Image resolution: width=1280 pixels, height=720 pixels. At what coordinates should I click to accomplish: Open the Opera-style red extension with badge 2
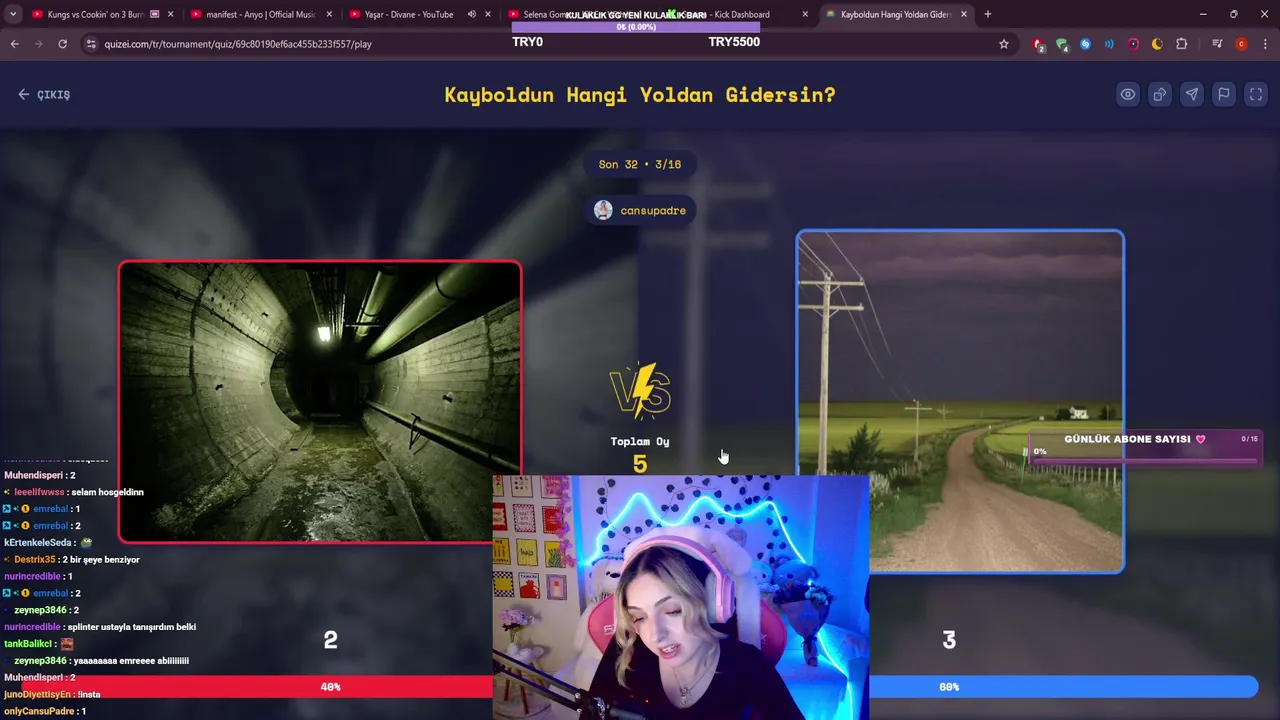click(x=1038, y=44)
